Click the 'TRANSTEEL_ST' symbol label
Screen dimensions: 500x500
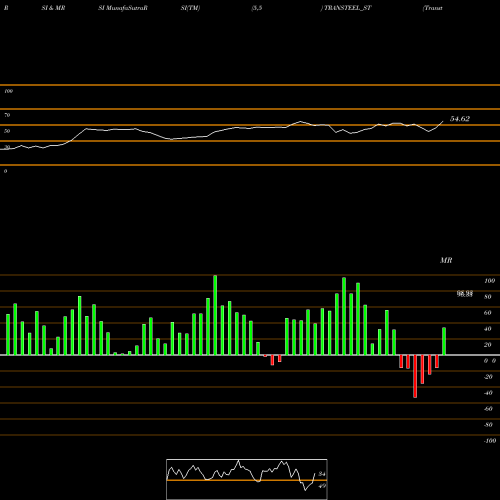348,8
